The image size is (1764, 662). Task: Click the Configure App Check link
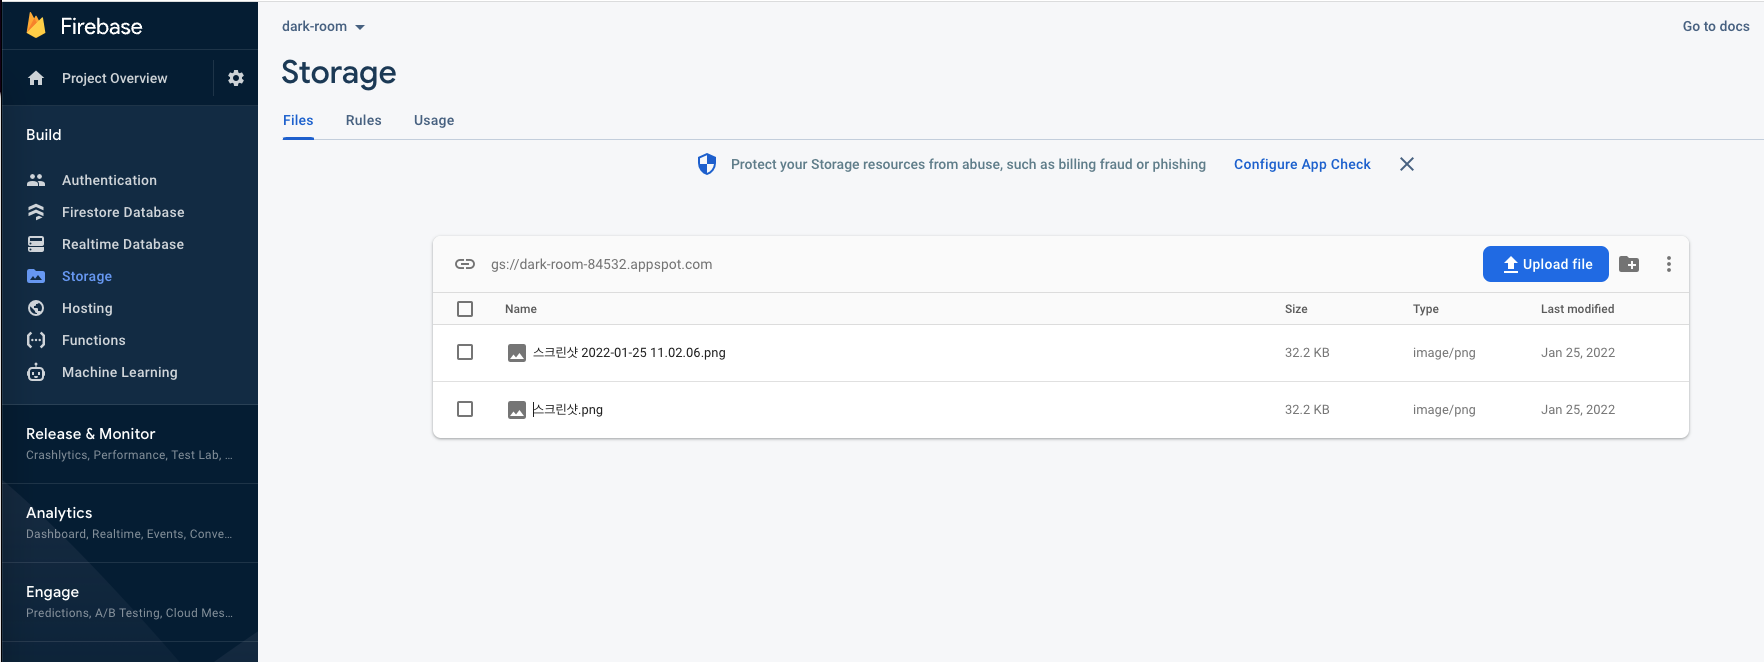tap(1302, 164)
